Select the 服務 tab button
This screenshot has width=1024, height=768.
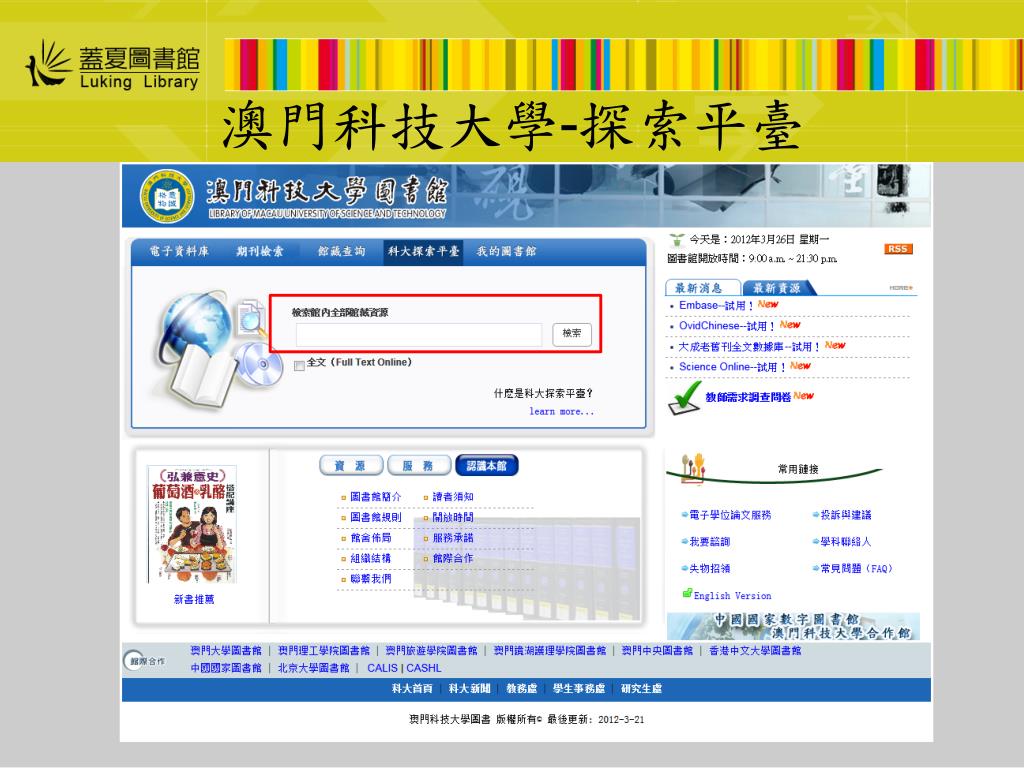pos(419,466)
